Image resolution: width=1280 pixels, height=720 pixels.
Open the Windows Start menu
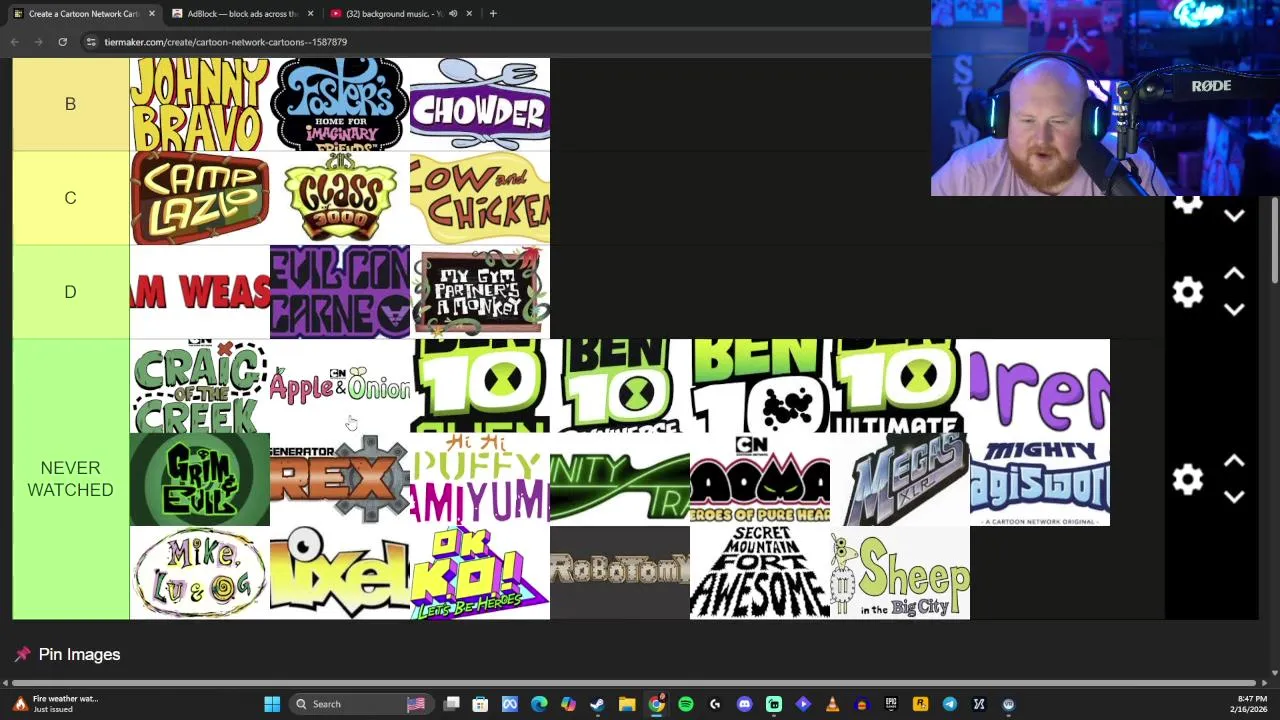pyautogui.click(x=272, y=704)
